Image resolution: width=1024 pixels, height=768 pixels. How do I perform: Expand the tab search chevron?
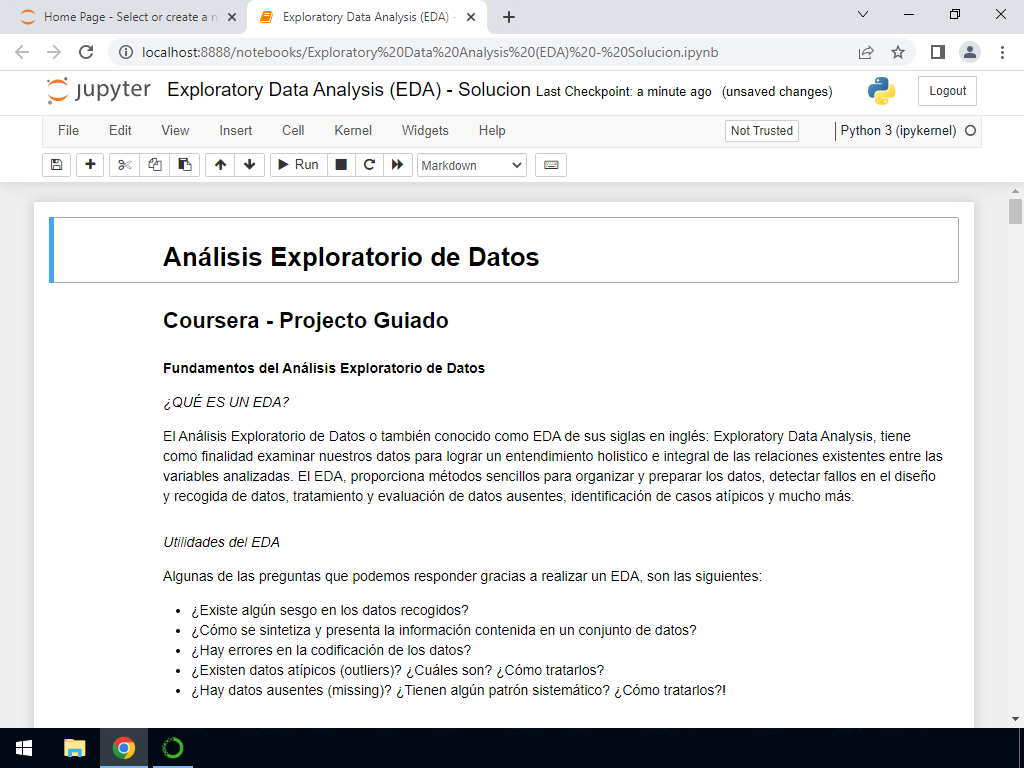863,14
